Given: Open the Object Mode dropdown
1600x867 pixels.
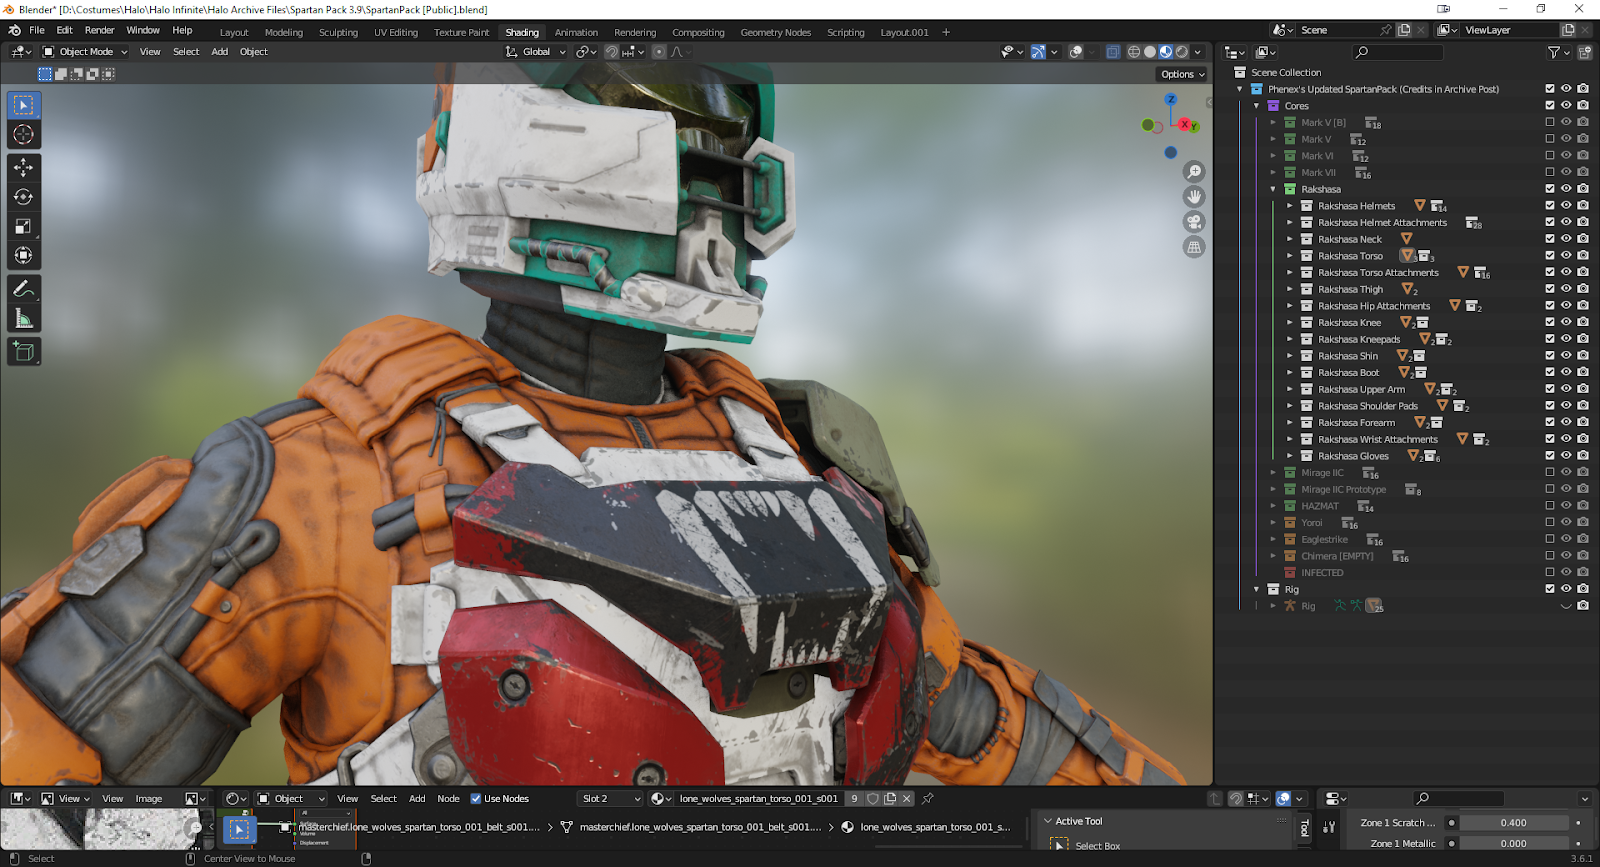Looking at the screenshot, I should [x=85, y=52].
